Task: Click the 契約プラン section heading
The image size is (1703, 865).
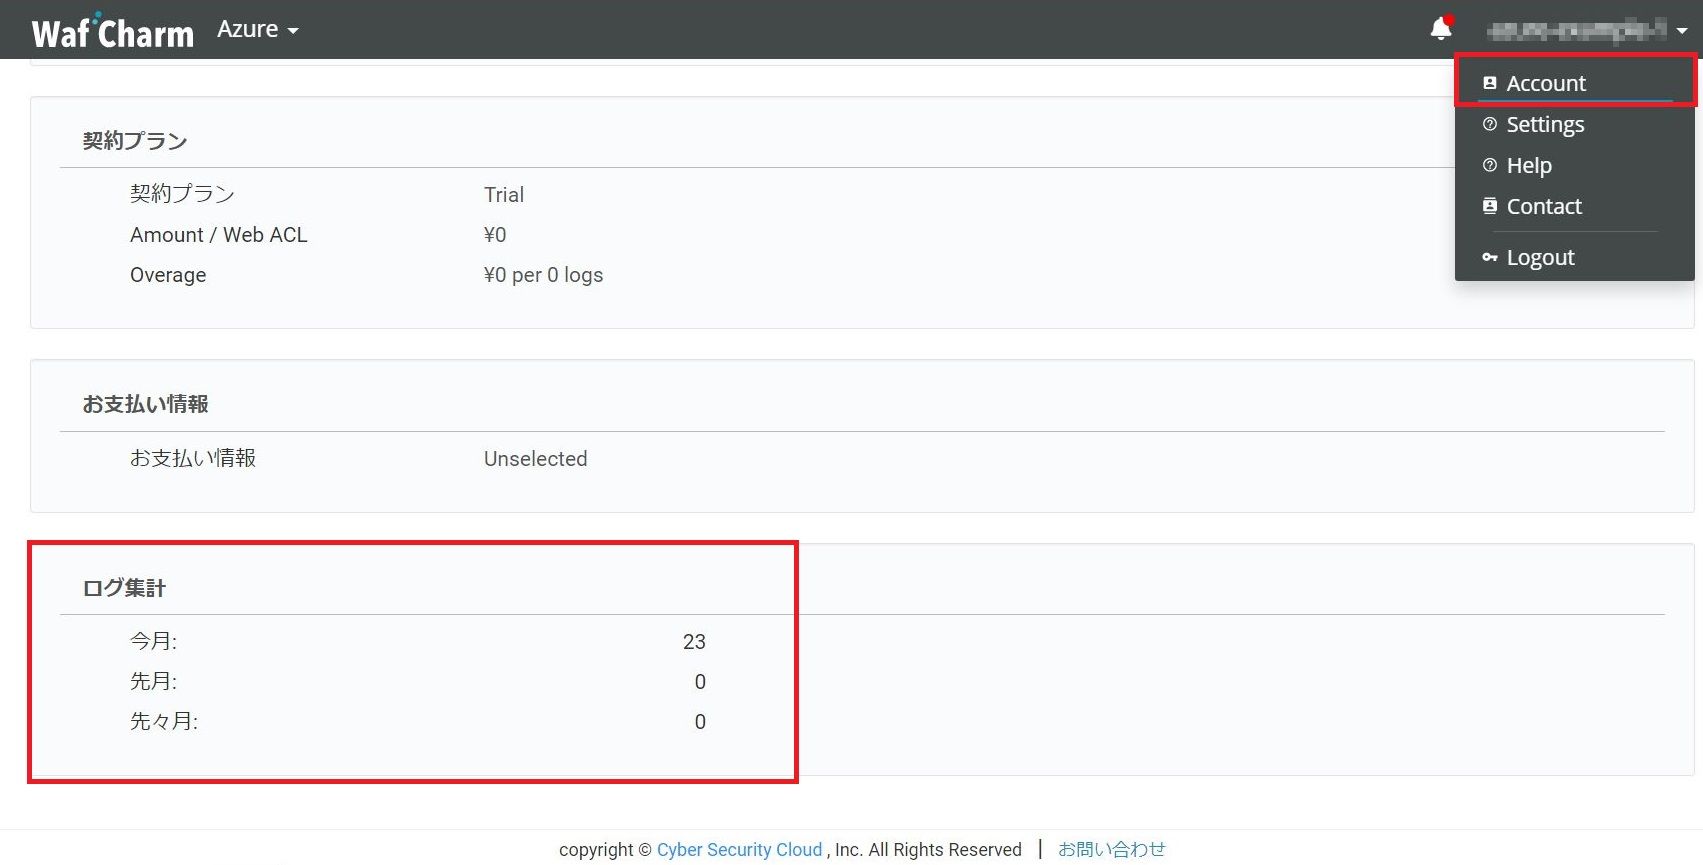Action: (135, 141)
